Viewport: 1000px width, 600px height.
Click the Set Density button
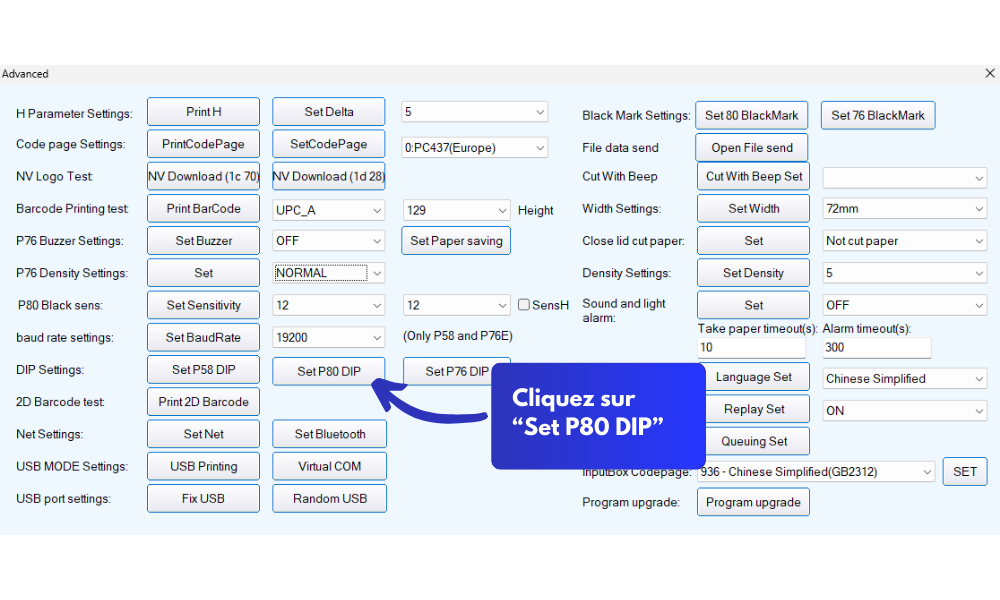[753, 273]
